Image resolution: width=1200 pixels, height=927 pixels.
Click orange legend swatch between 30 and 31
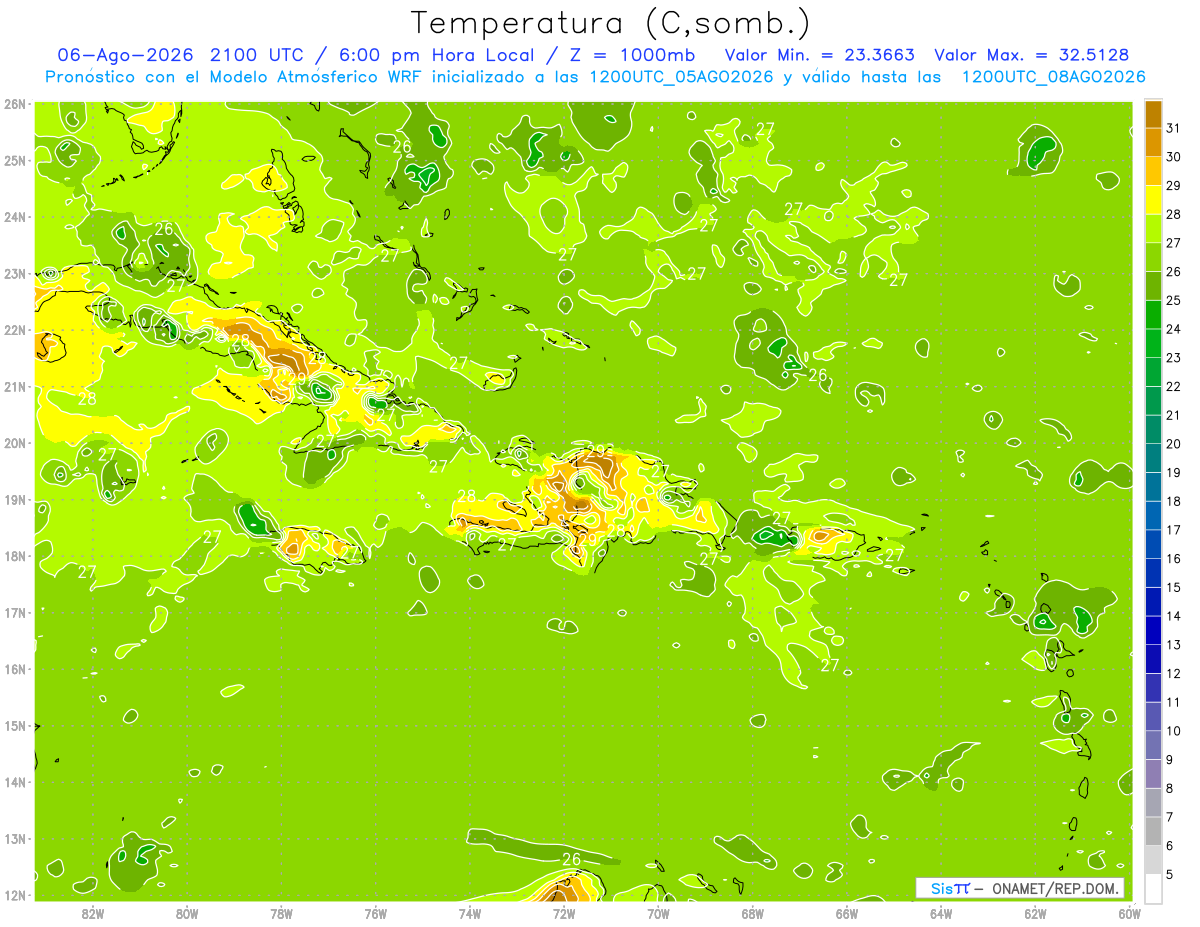pos(1153,142)
